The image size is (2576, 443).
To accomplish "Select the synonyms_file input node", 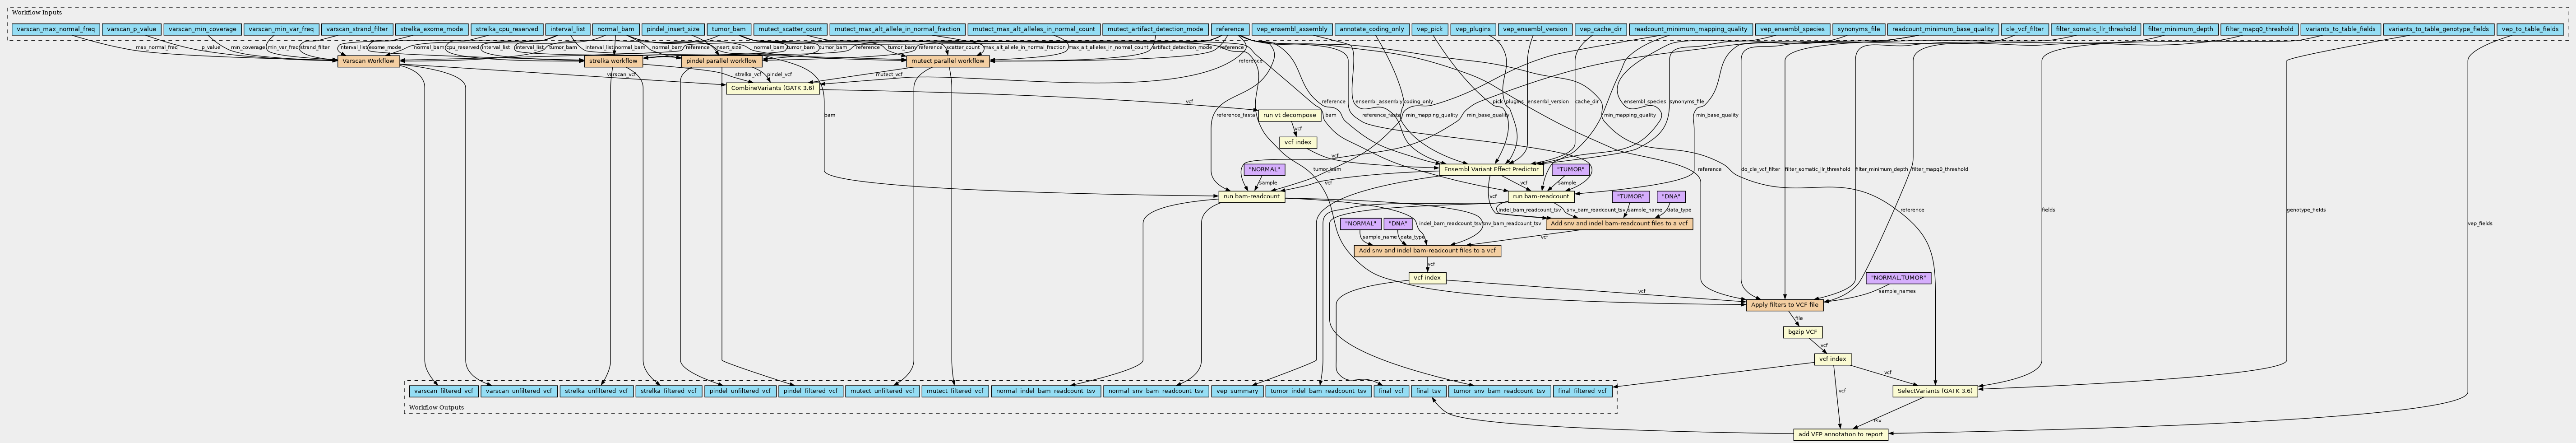I will [x=1859, y=30].
